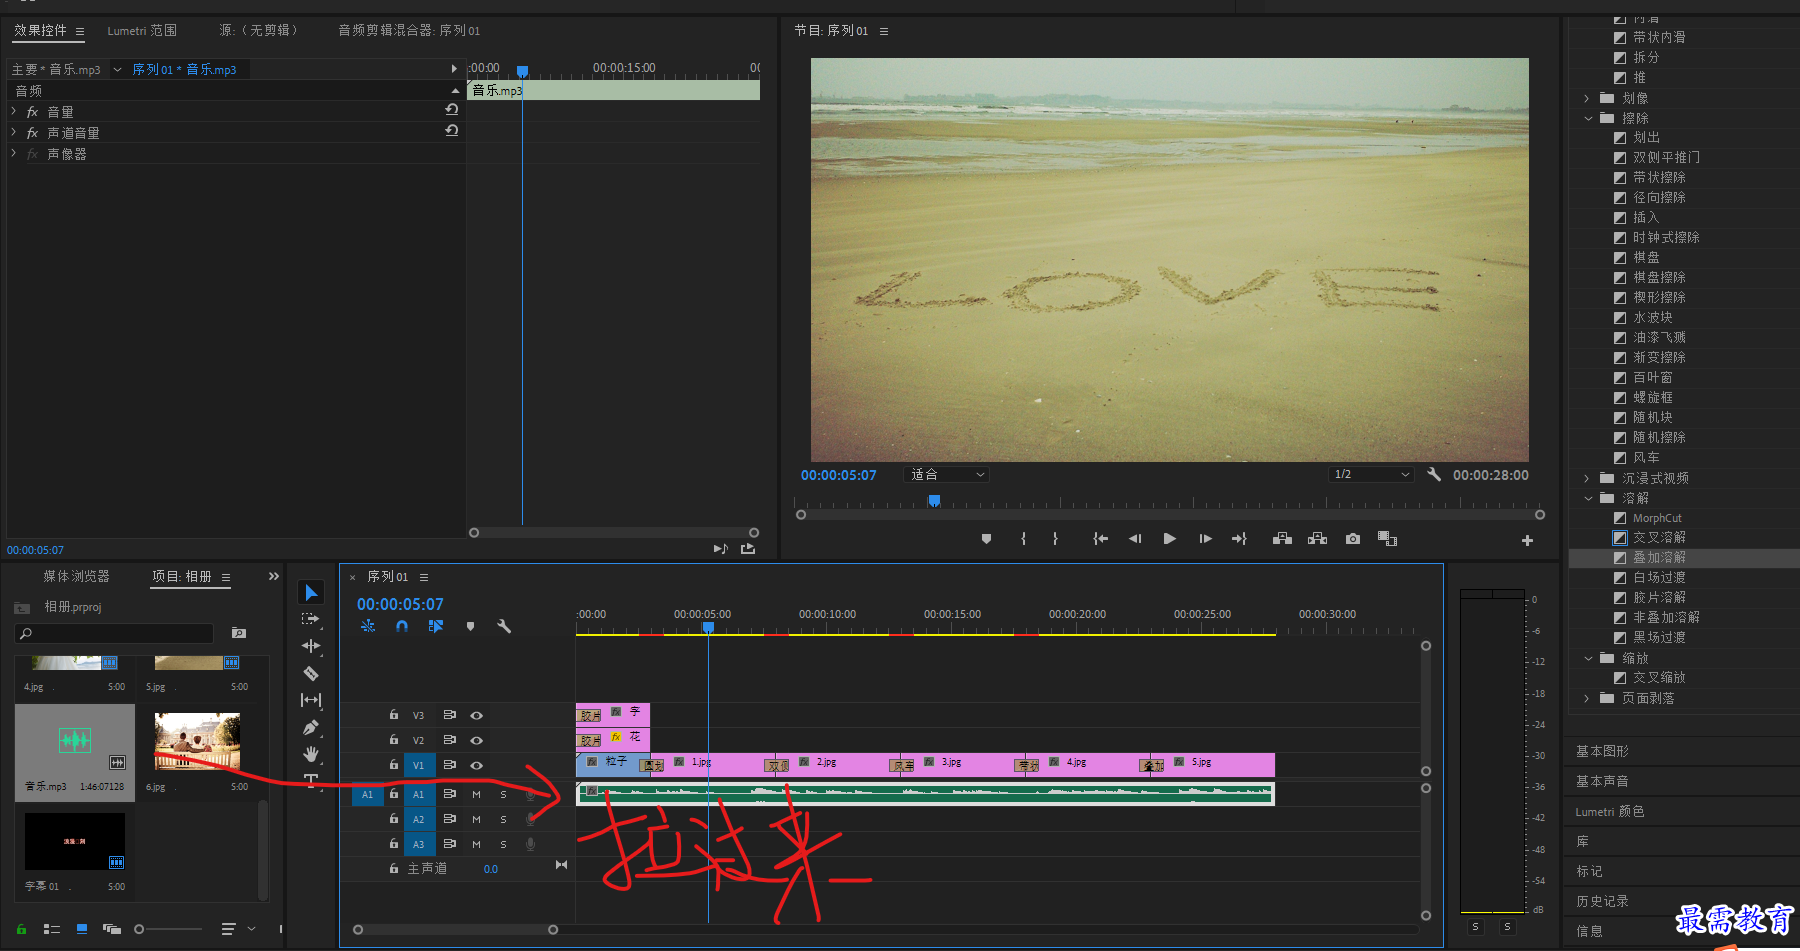Collapse the 擦除 transitions folder
Screen dimensions: 1800x951
tap(1588, 118)
